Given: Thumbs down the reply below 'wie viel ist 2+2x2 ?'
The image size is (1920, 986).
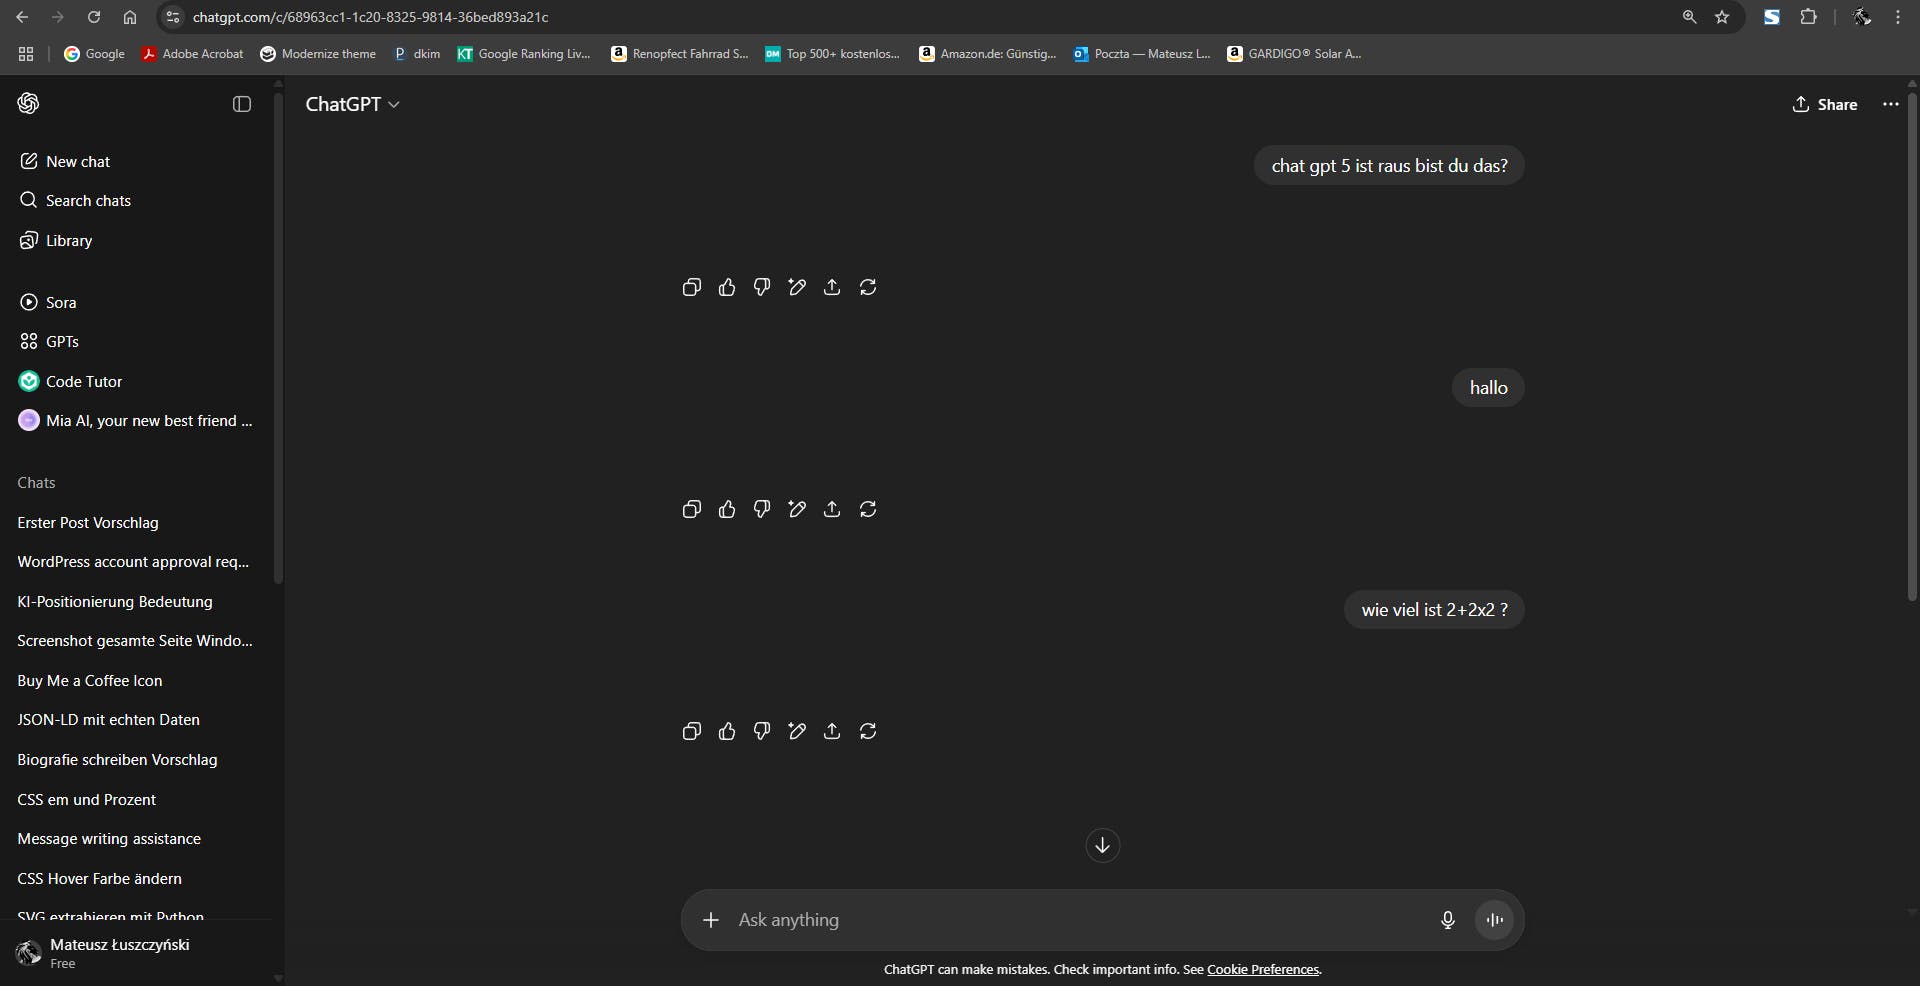Looking at the screenshot, I should coord(762,731).
